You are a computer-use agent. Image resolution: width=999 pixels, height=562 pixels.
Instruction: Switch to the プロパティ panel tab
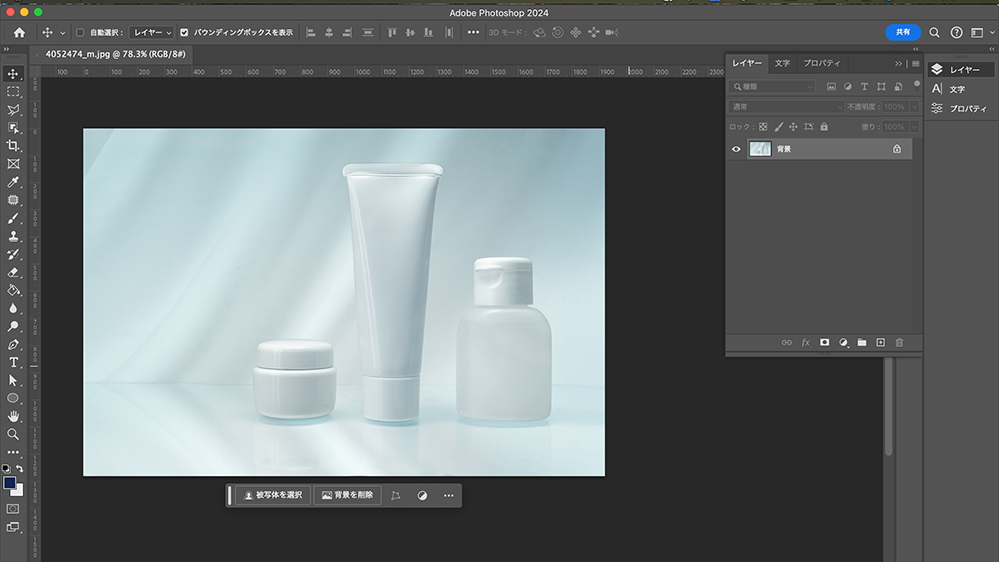click(x=821, y=63)
